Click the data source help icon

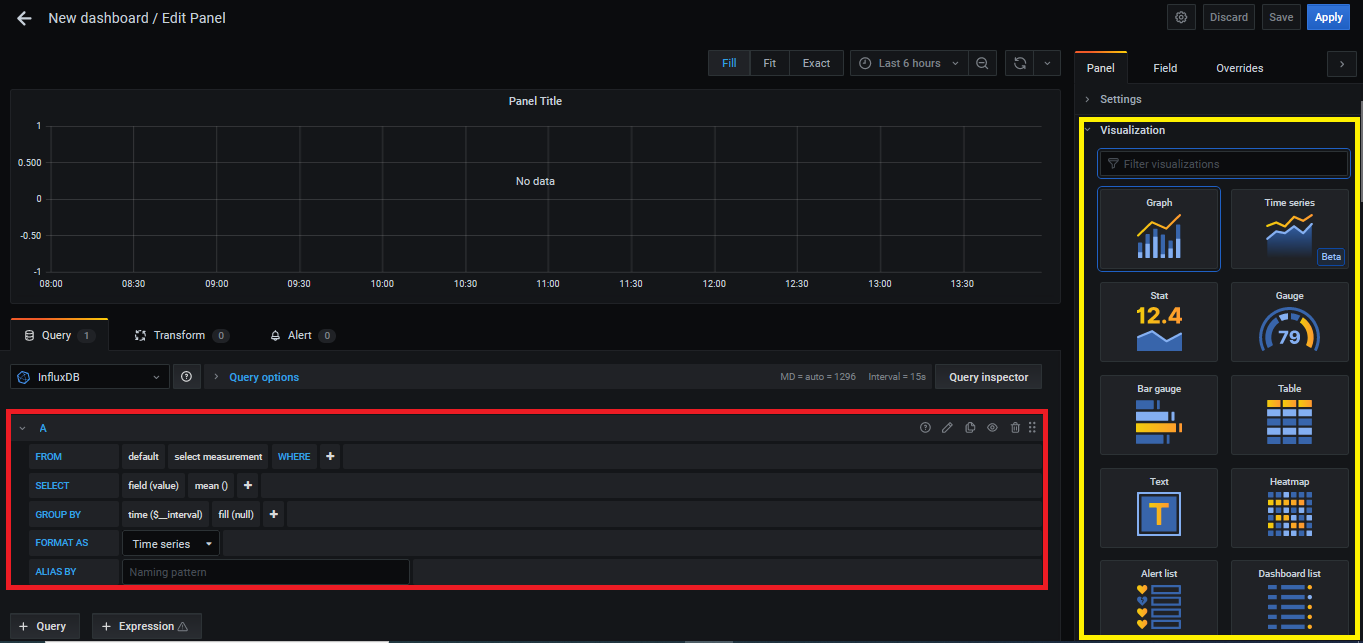pyautogui.click(x=186, y=377)
